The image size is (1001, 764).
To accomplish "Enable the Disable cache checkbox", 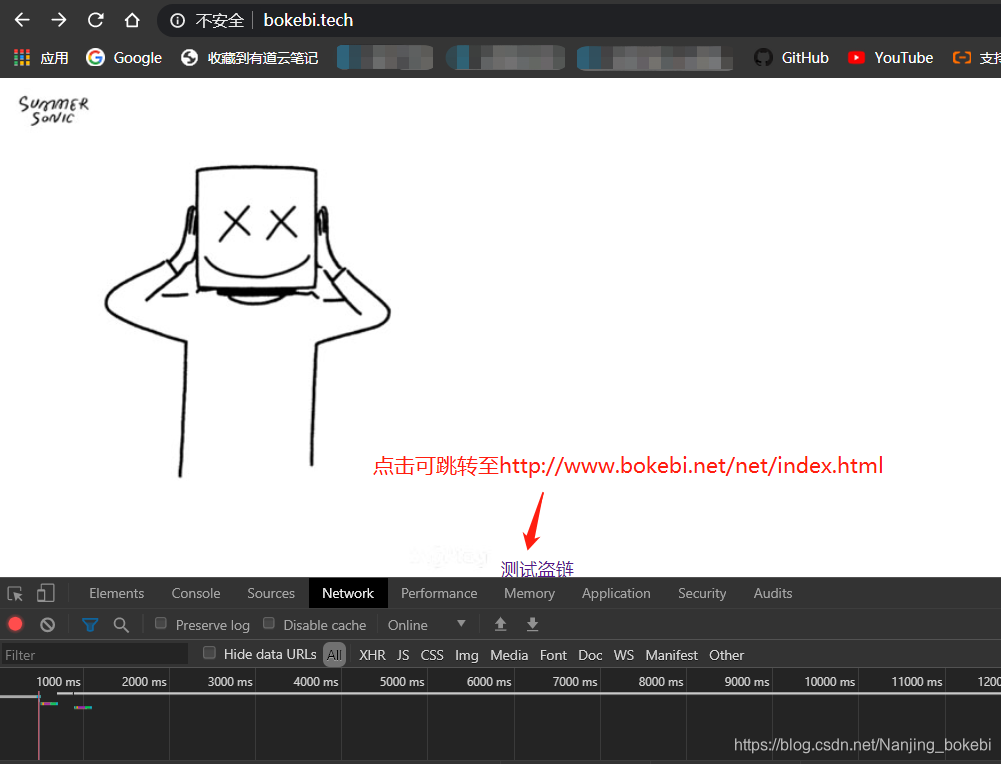I will [x=269, y=624].
